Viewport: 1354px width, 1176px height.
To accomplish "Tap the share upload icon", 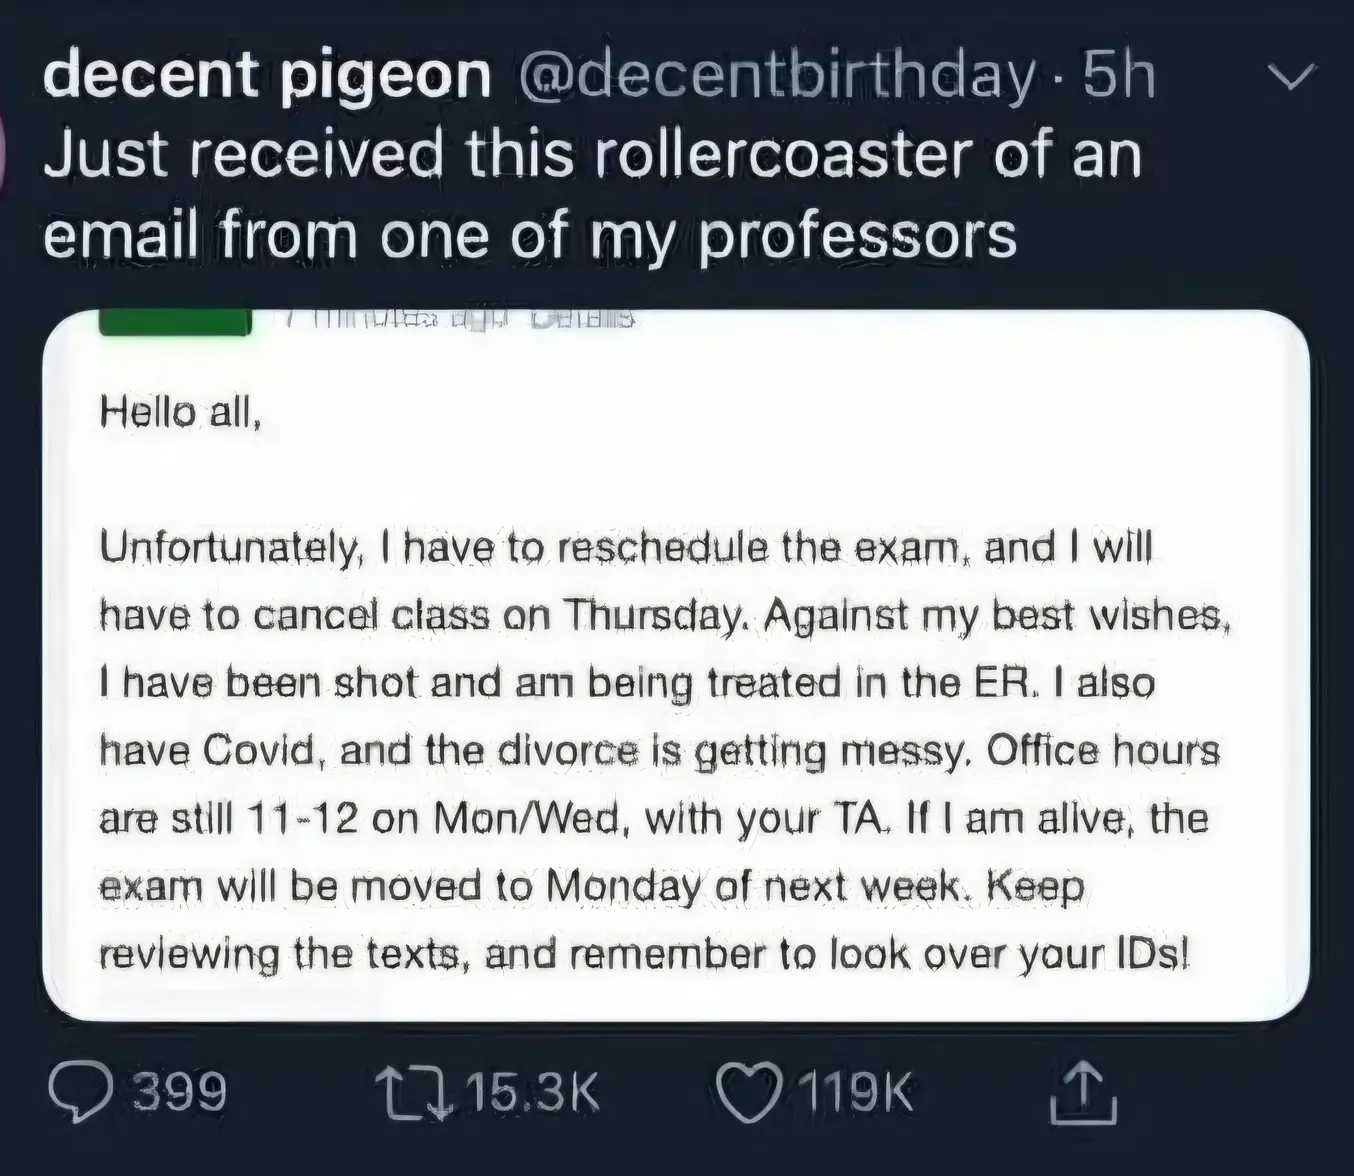I will pyautogui.click(x=1083, y=1092).
